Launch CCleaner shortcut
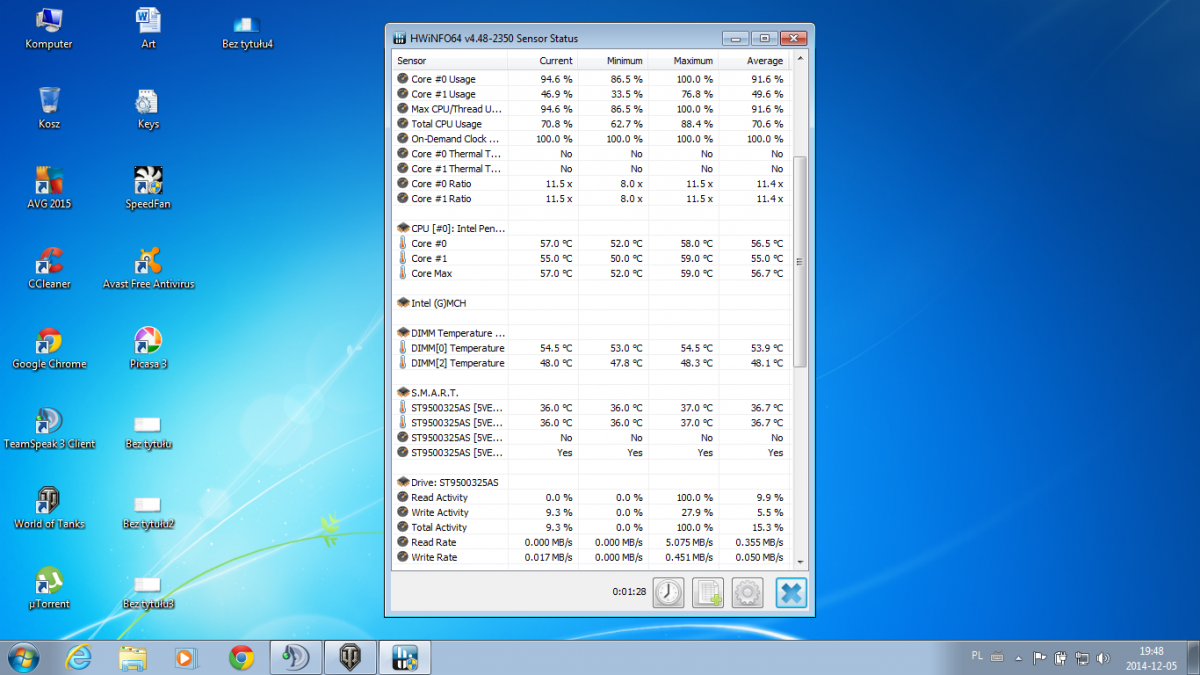 pos(49,268)
